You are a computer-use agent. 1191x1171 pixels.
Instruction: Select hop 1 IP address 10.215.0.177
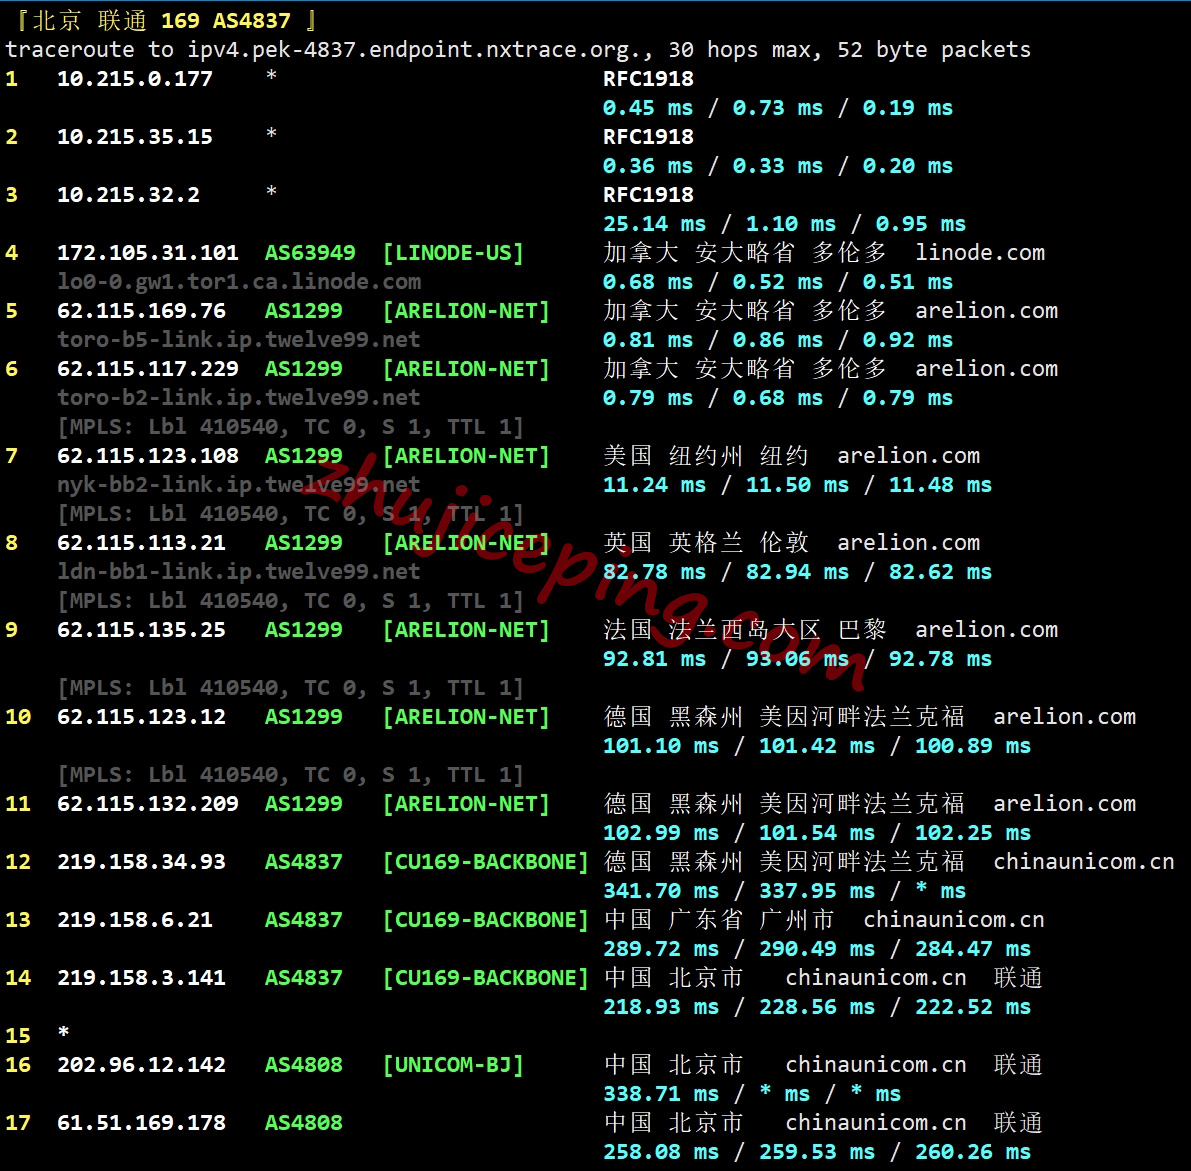click(135, 79)
